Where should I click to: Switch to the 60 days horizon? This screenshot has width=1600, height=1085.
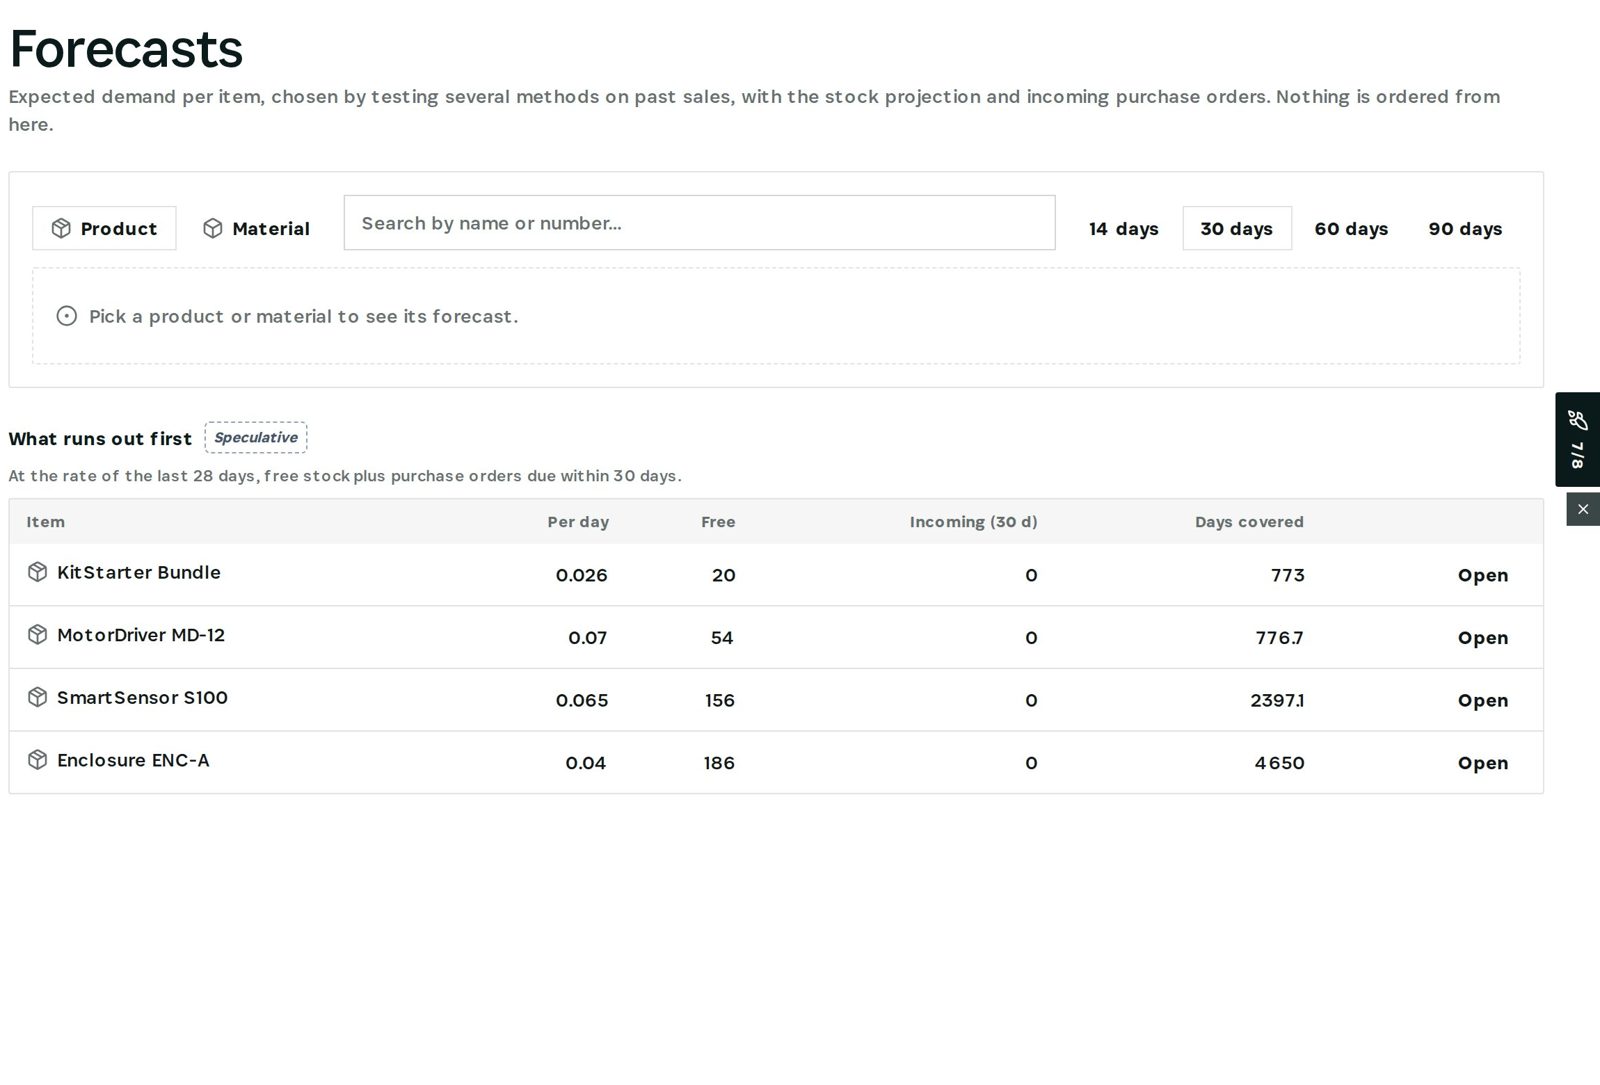click(x=1351, y=228)
